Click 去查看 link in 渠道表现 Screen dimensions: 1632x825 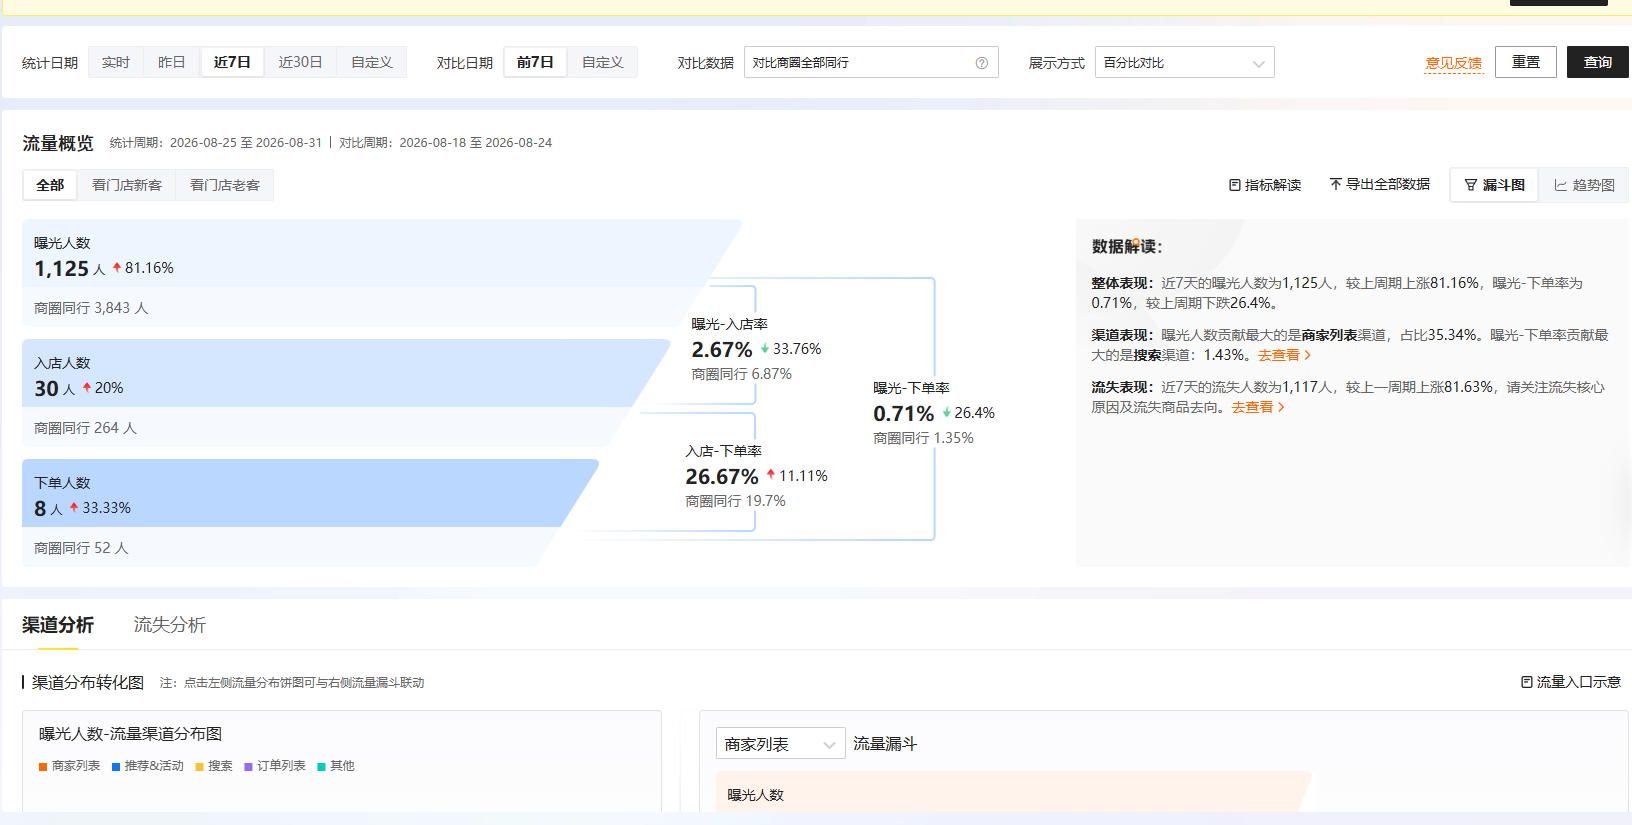click(1279, 355)
